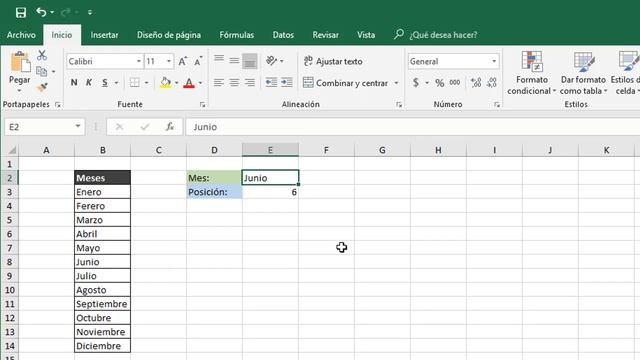Apply the percent % style
Image resolution: width=640 pixels, height=360 pixels.
[440, 83]
